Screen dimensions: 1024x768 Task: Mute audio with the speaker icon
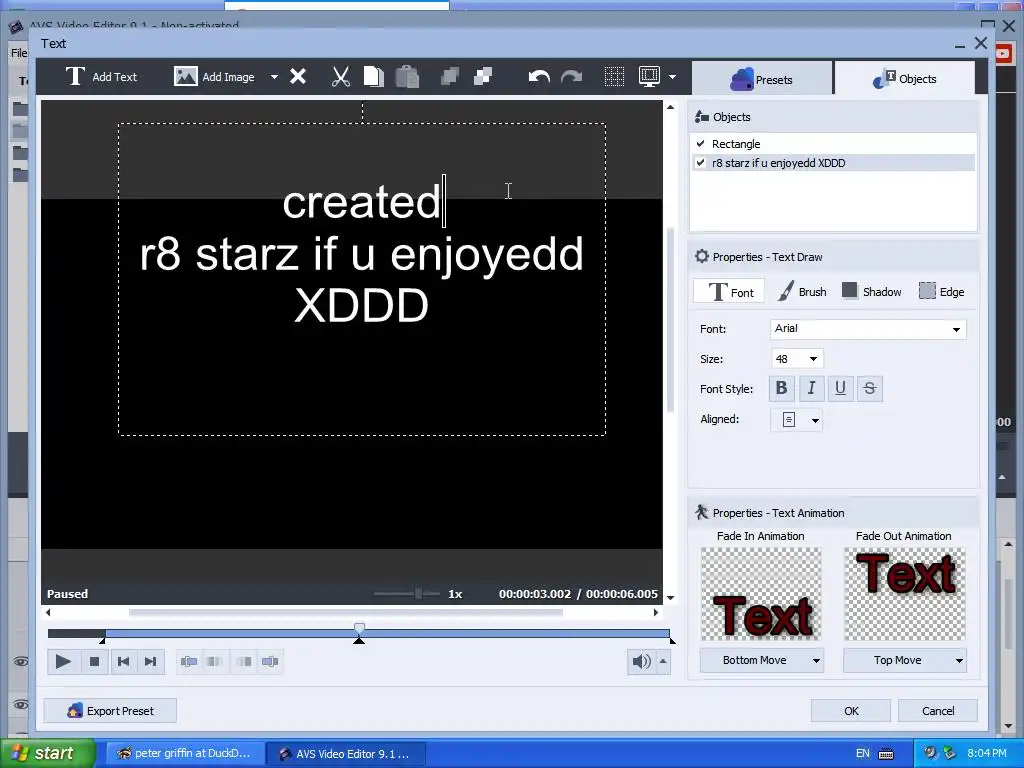point(641,662)
